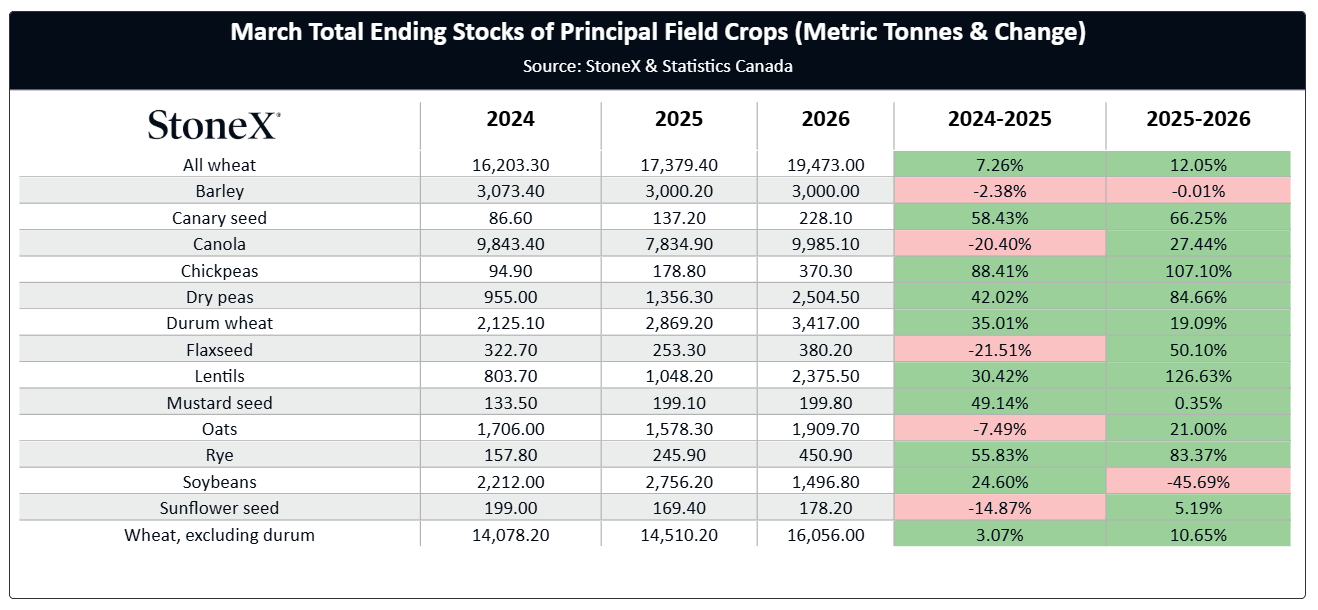Select the 2026 column header
Viewport: 1318px width, 610px height.
click(825, 119)
